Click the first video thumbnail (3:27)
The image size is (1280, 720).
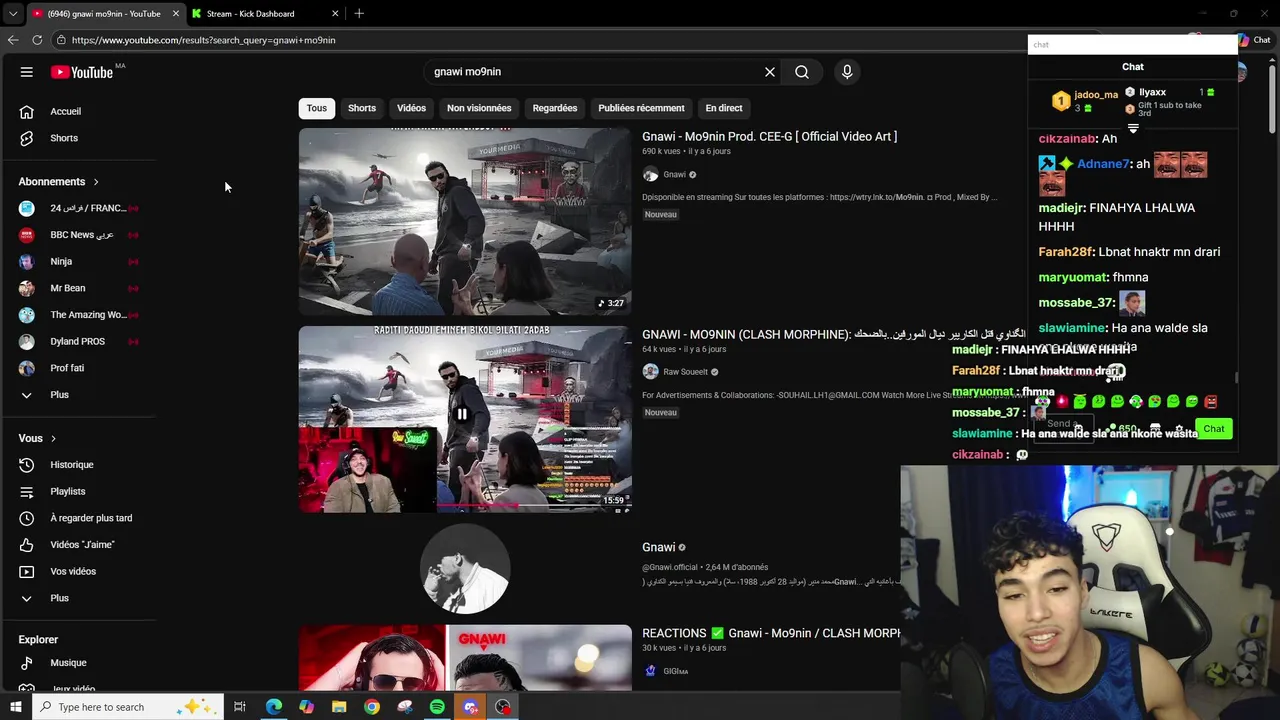click(465, 222)
